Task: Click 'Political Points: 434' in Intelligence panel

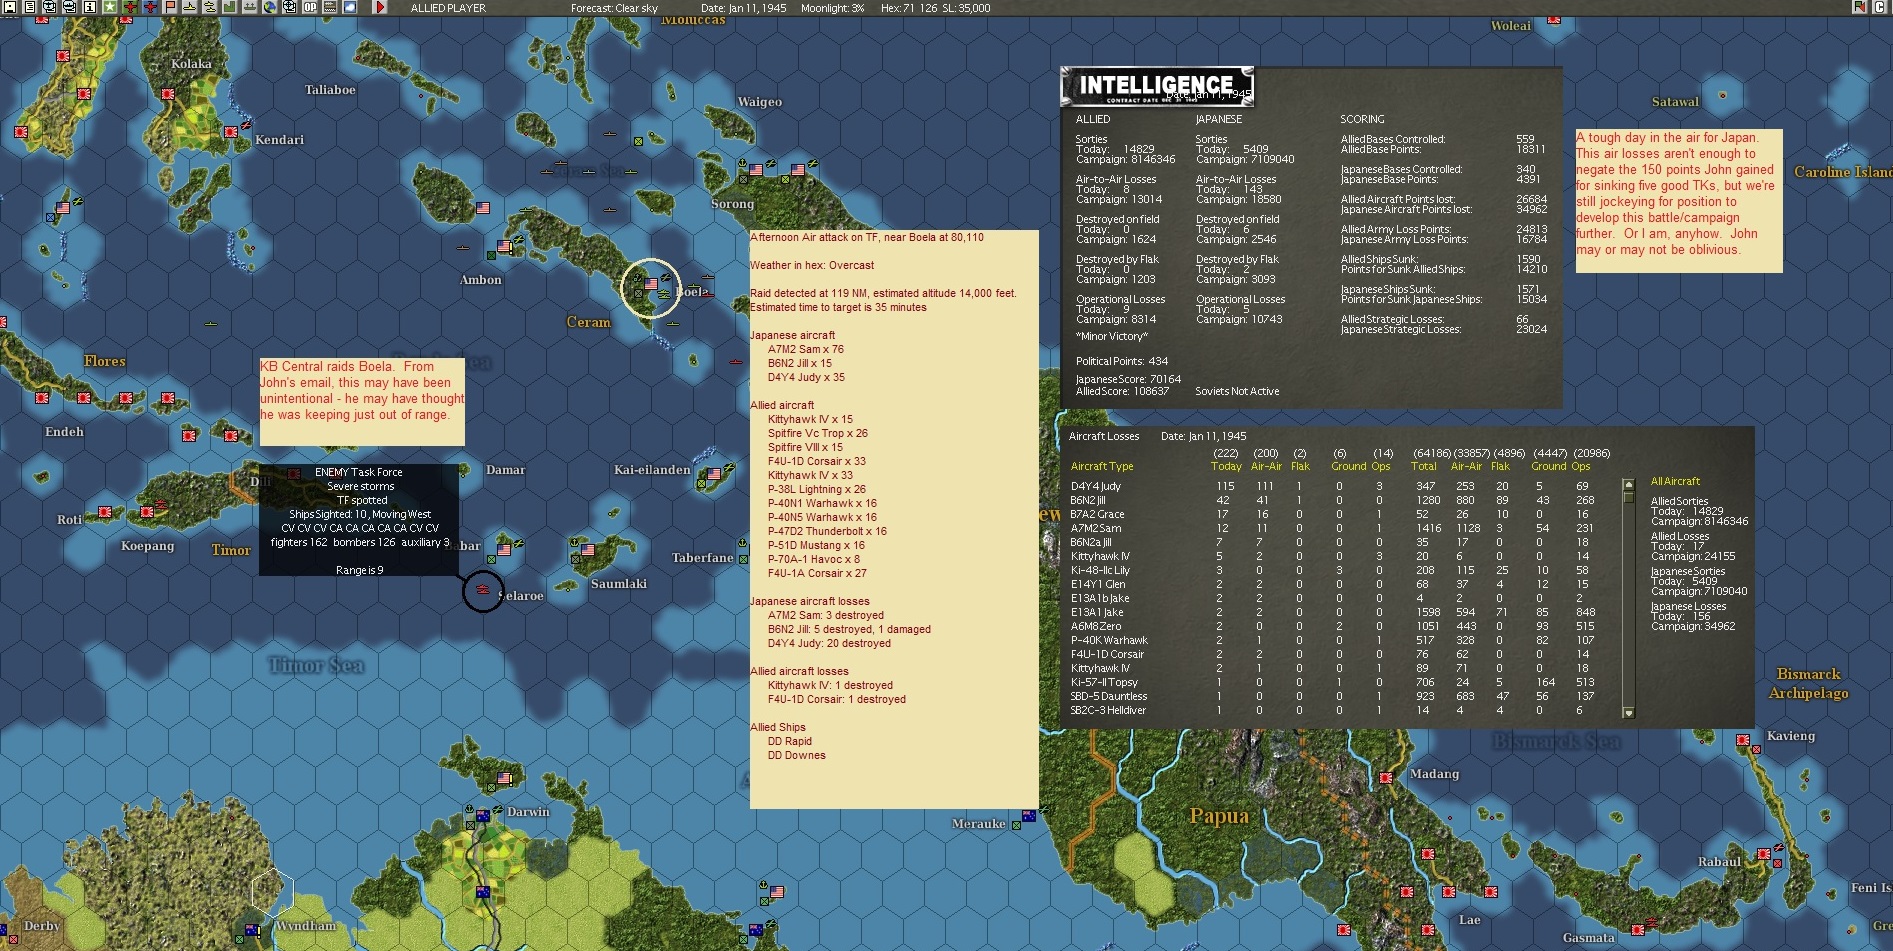Action: (x=1122, y=361)
